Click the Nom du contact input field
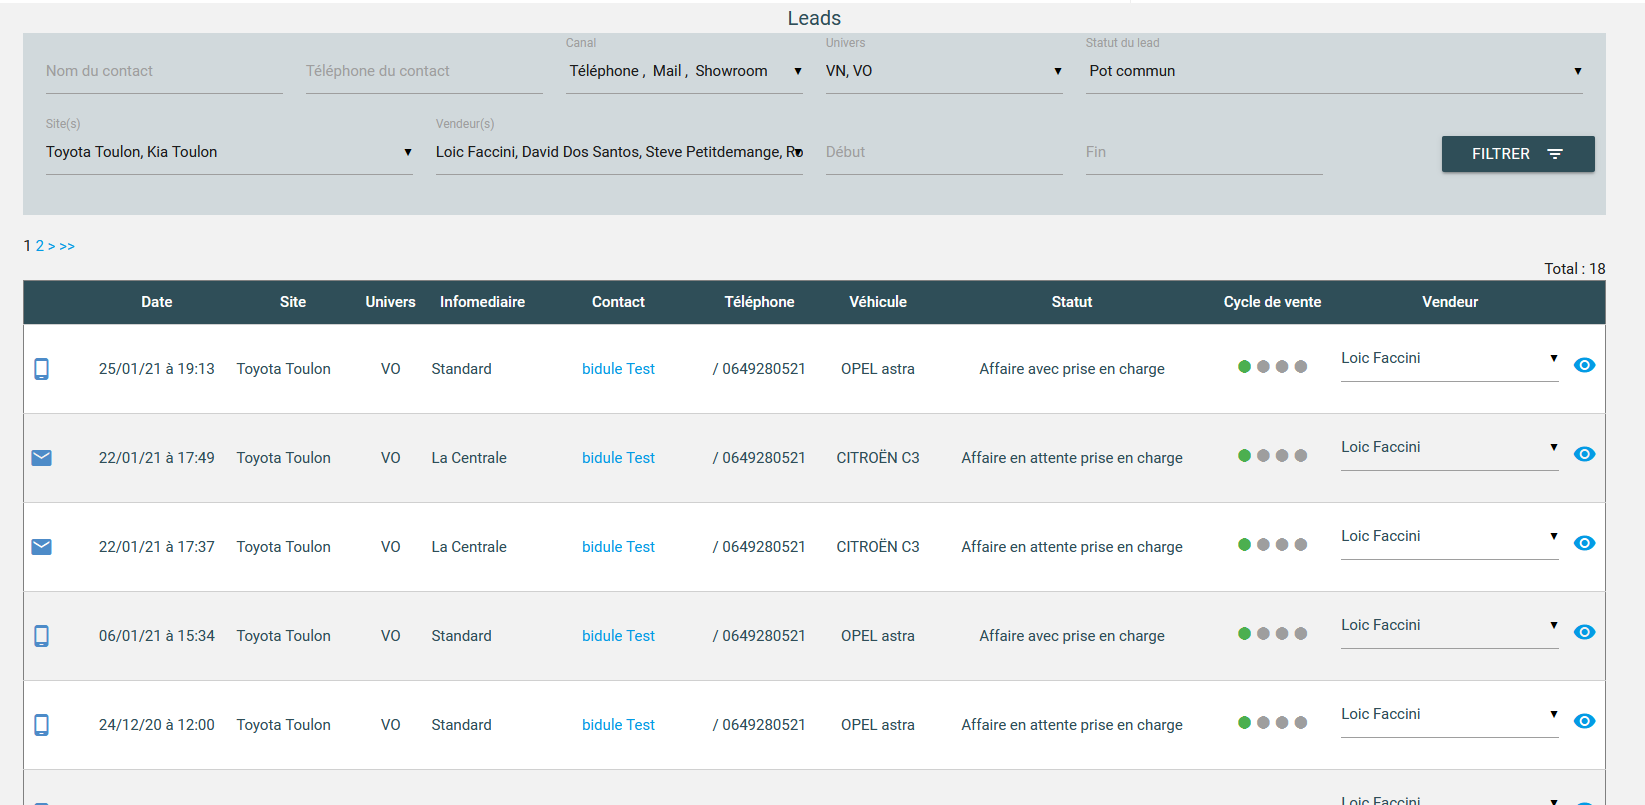 [164, 71]
